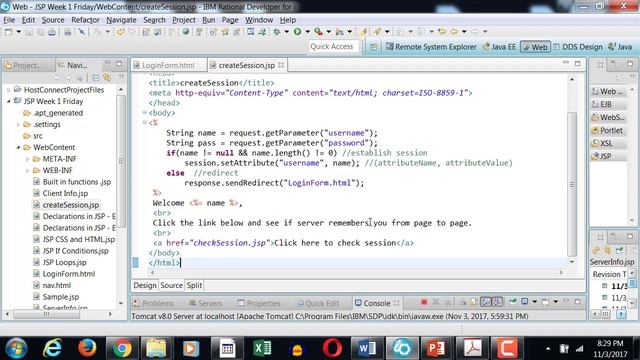Expand the .settings folder
Viewport: 640px width, 360px height.
(x=18, y=124)
